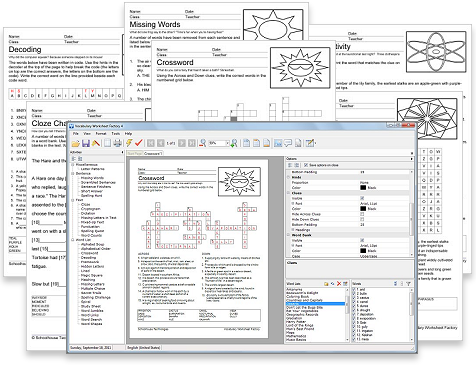Select Missing Words activity in tree

point(92,178)
